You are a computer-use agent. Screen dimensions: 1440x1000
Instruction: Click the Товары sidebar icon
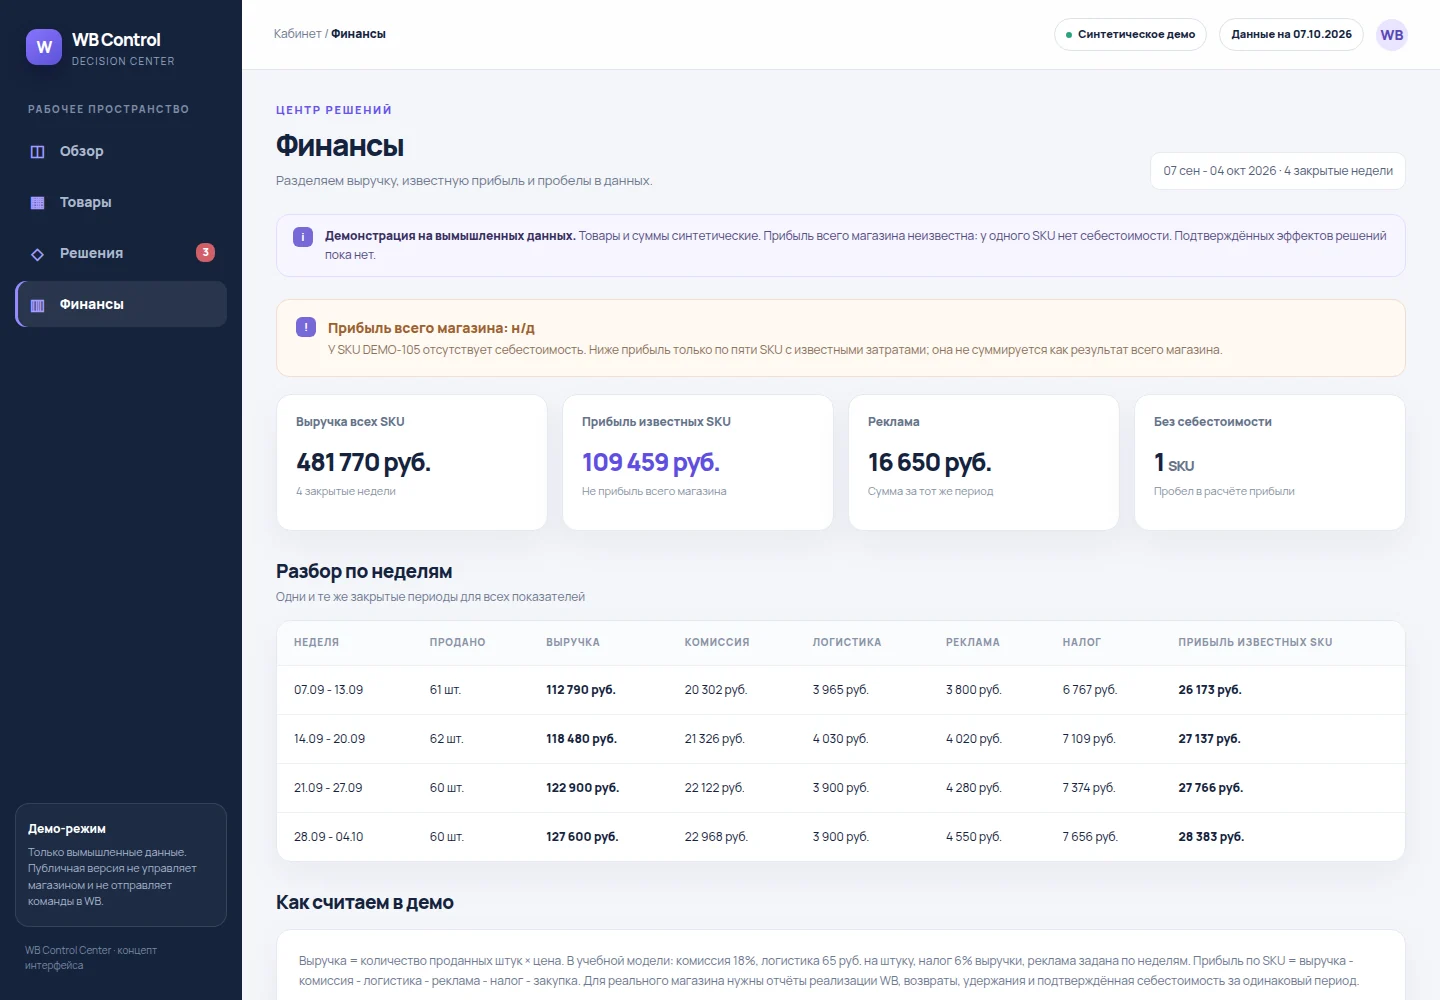coord(37,203)
